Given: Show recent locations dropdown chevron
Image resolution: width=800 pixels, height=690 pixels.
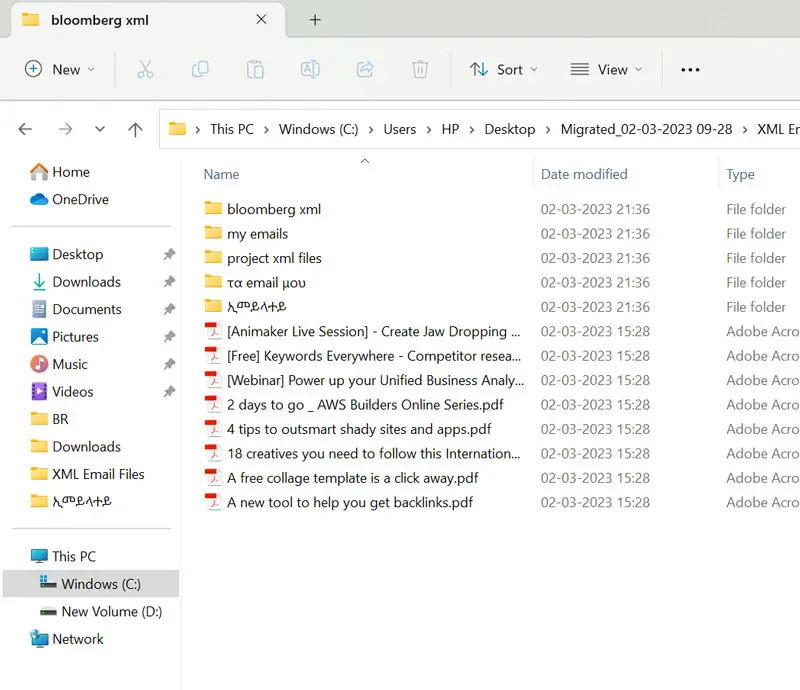Looking at the screenshot, I should click(x=100, y=129).
